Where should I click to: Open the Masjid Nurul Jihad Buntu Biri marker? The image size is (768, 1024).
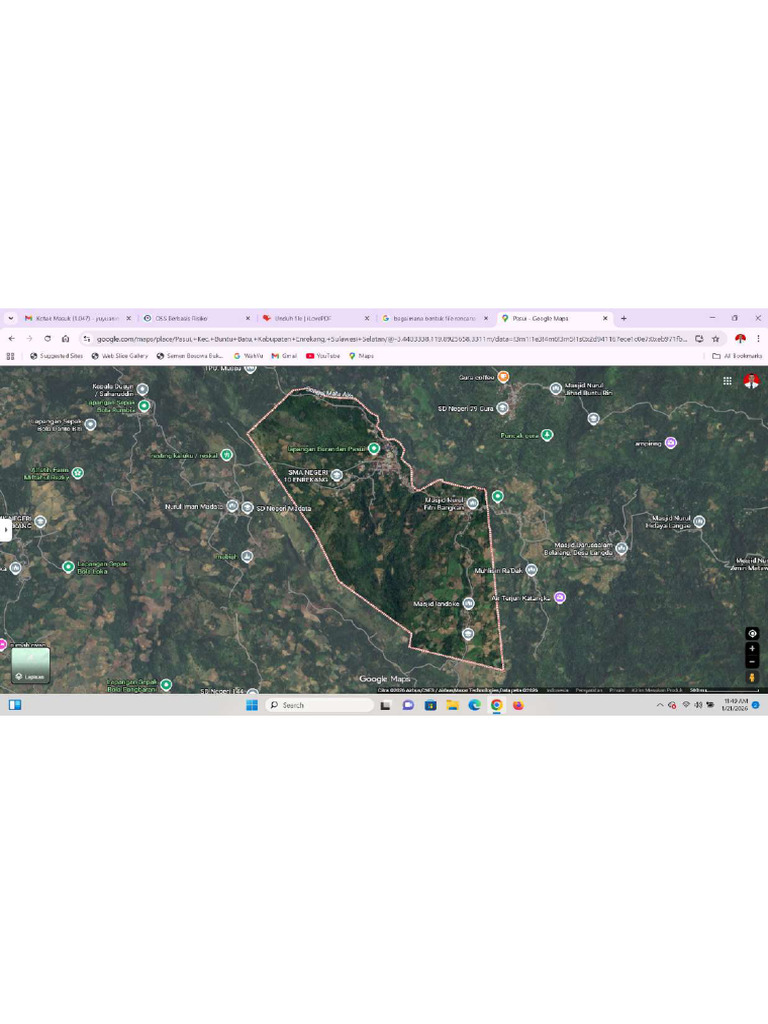tap(555, 389)
